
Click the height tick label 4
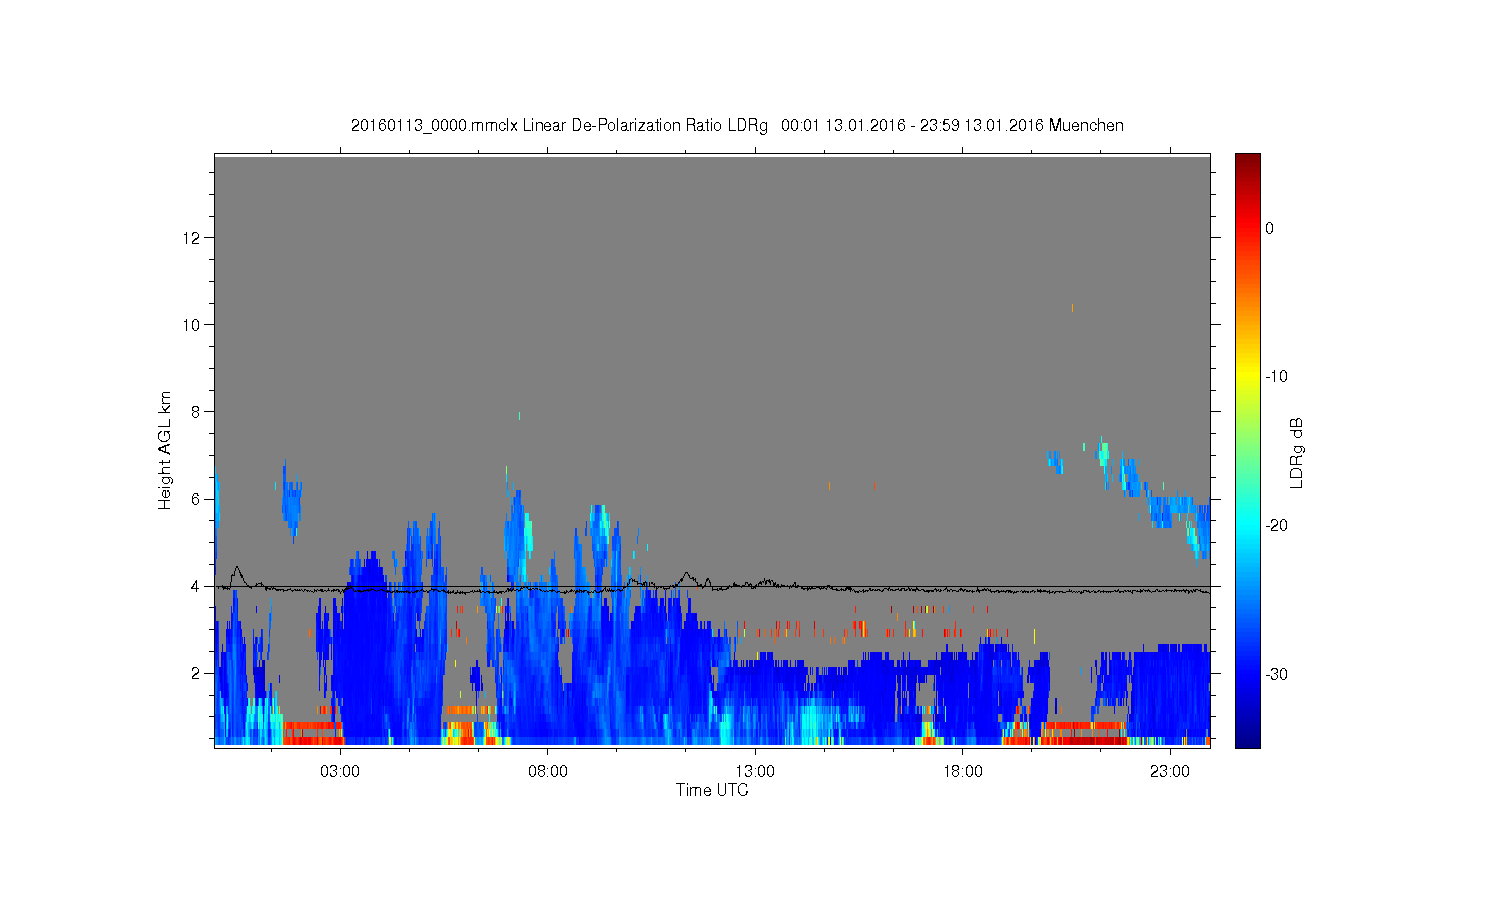(x=196, y=586)
